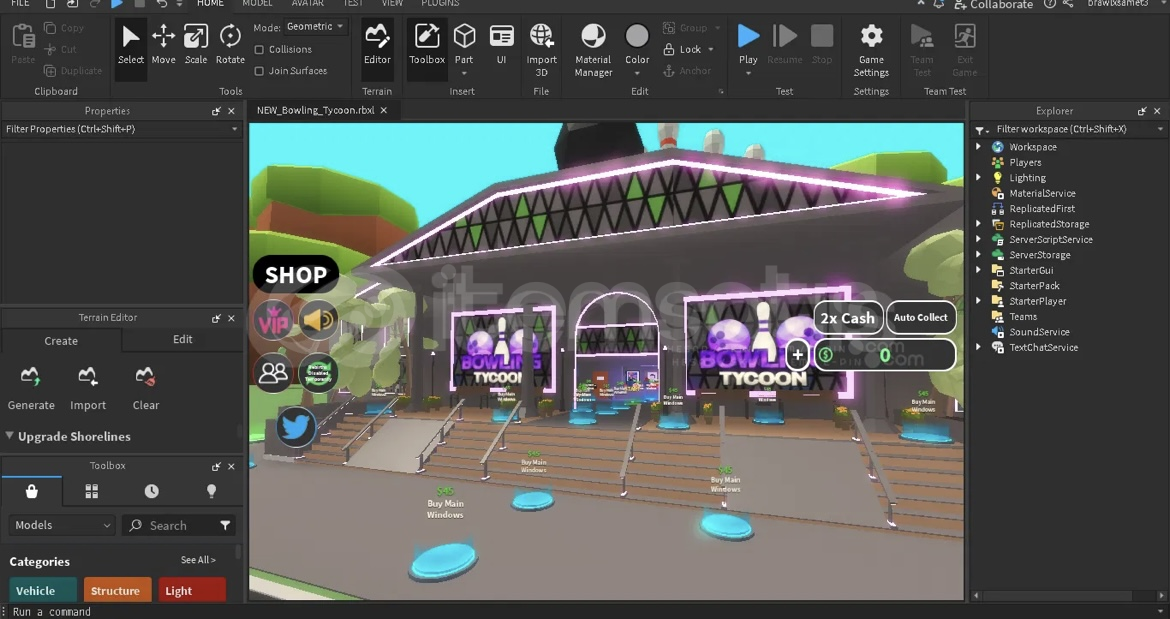Select SoundService in Explorer
Viewport: 1170px width, 619px height.
point(1039,332)
